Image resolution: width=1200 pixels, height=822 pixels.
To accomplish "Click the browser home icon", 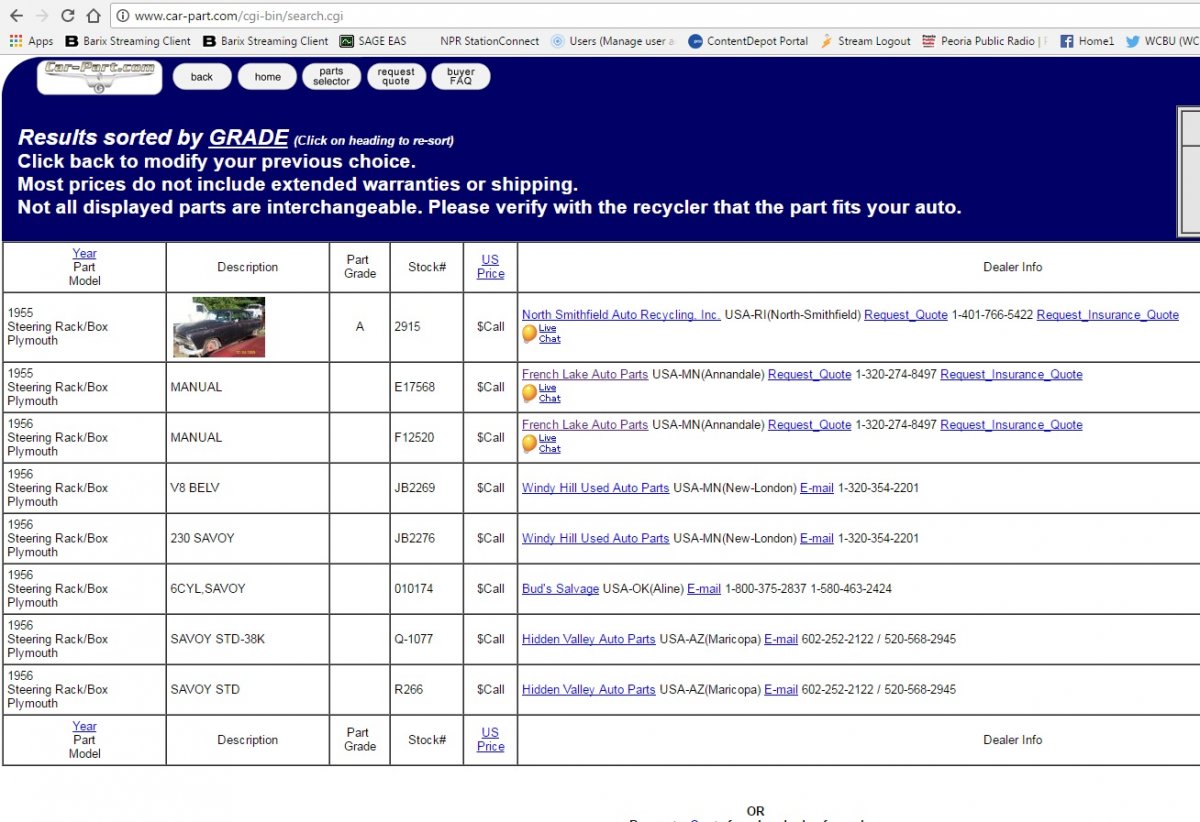I will coord(92,16).
